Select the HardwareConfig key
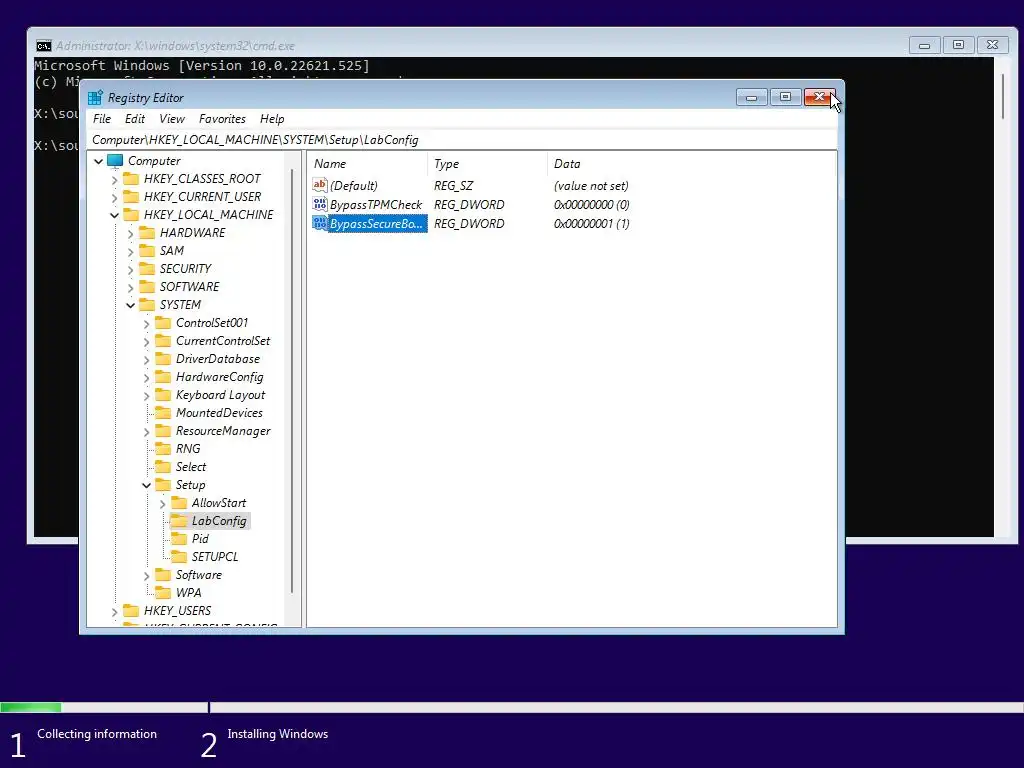 (219, 377)
